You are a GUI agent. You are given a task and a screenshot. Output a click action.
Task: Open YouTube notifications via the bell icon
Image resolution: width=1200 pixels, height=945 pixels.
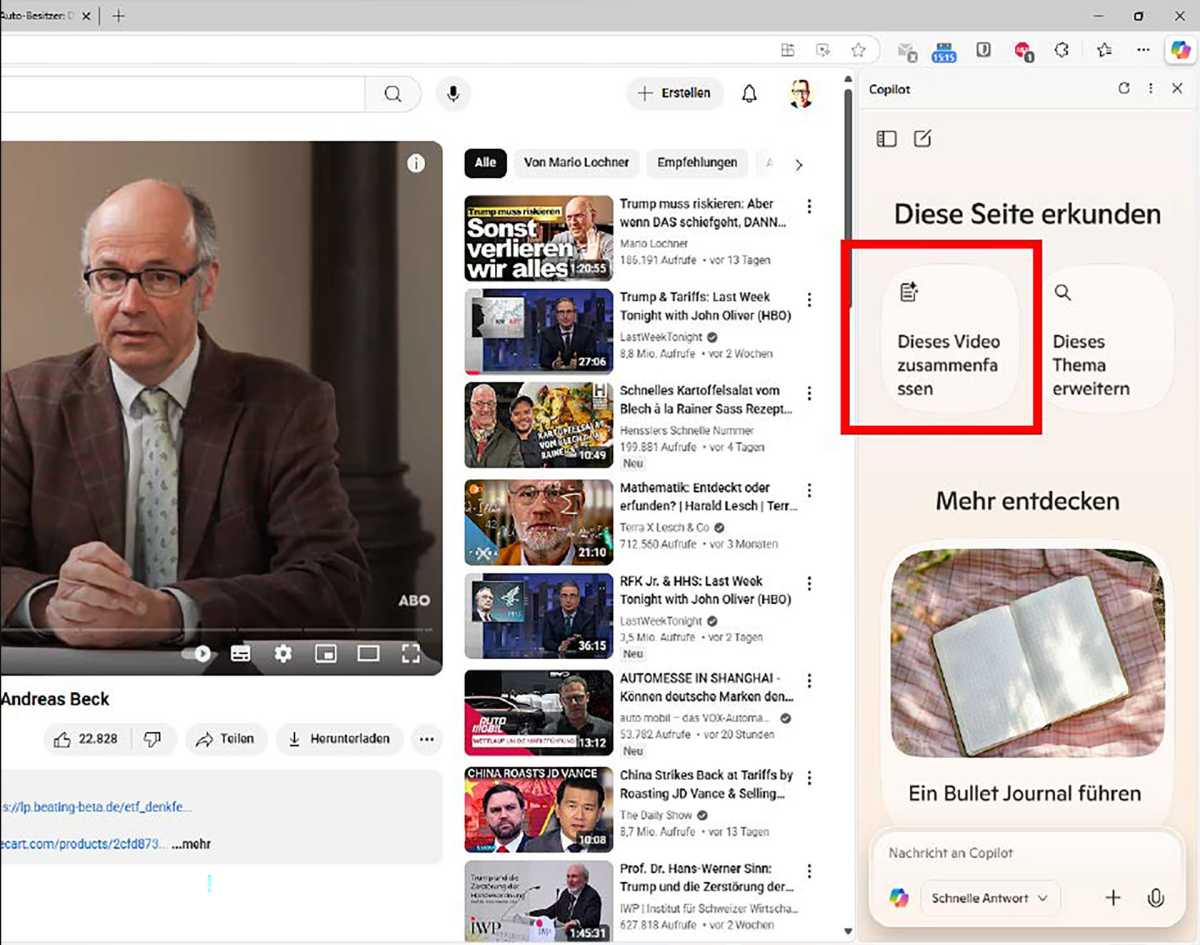[748, 93]
